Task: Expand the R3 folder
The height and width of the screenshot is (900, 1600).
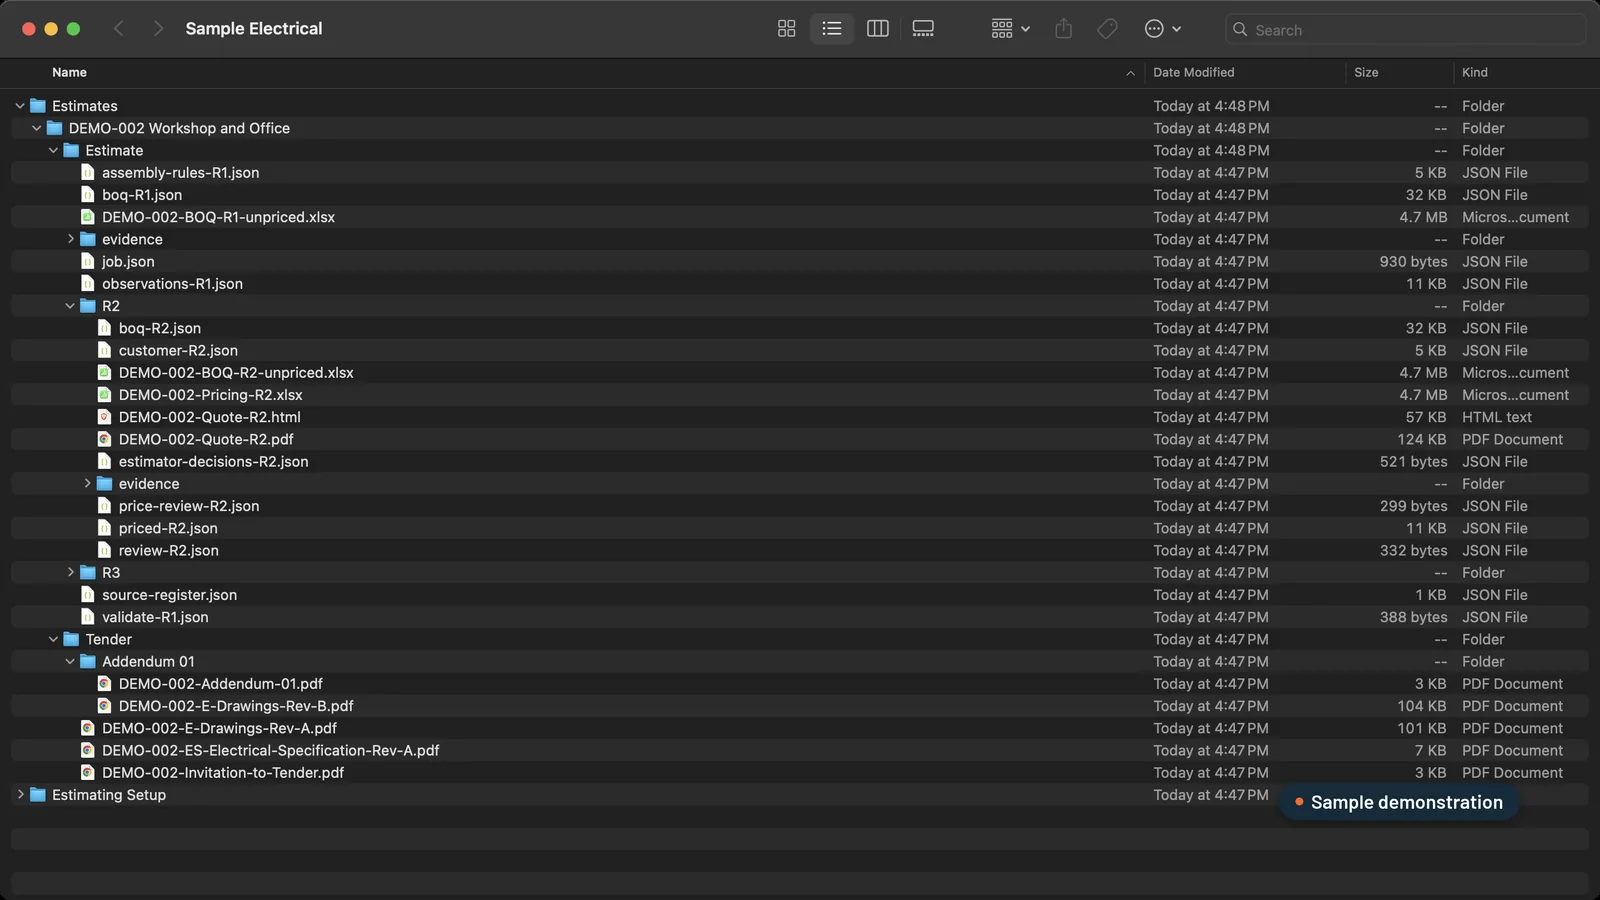Action: click(70, 572)
